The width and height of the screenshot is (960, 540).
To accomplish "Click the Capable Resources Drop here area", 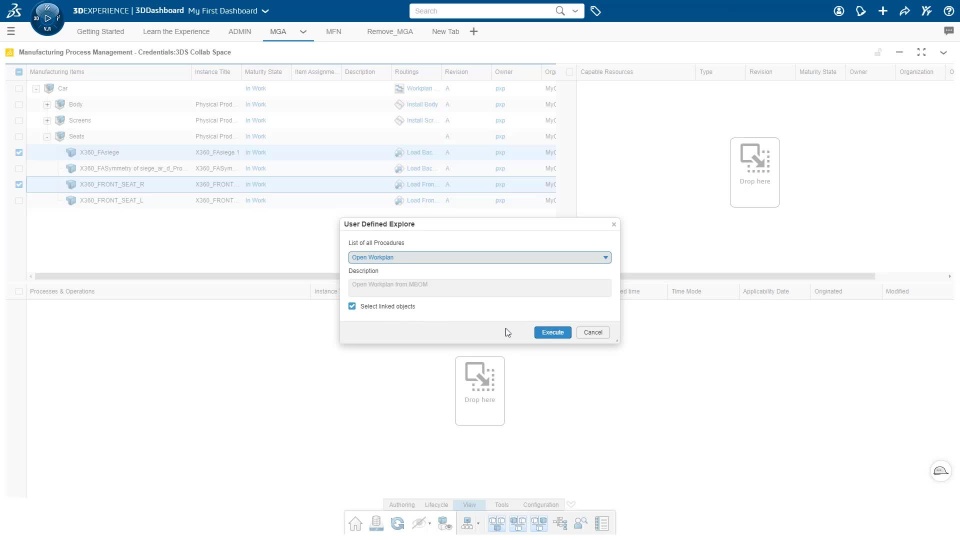I will [755, 173].
